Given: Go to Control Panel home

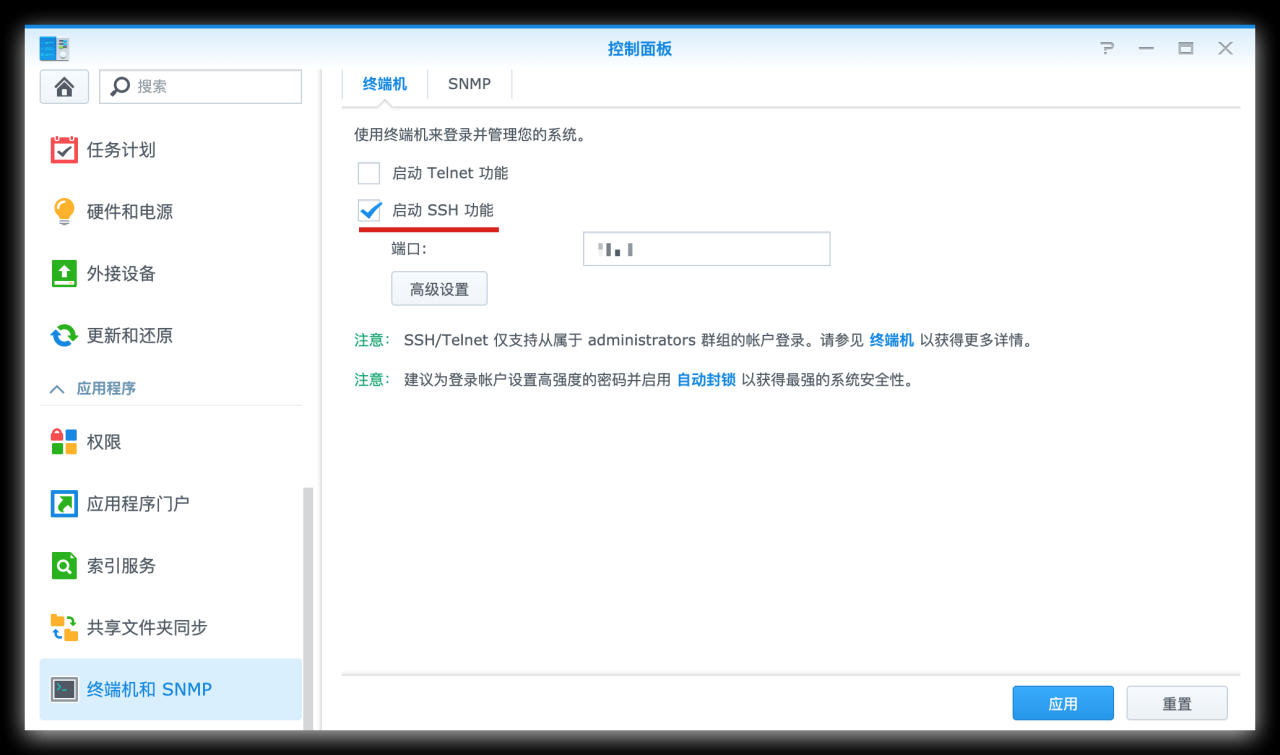Looking at the screenshot, I should pyautogui.click(x=65, y=87).
